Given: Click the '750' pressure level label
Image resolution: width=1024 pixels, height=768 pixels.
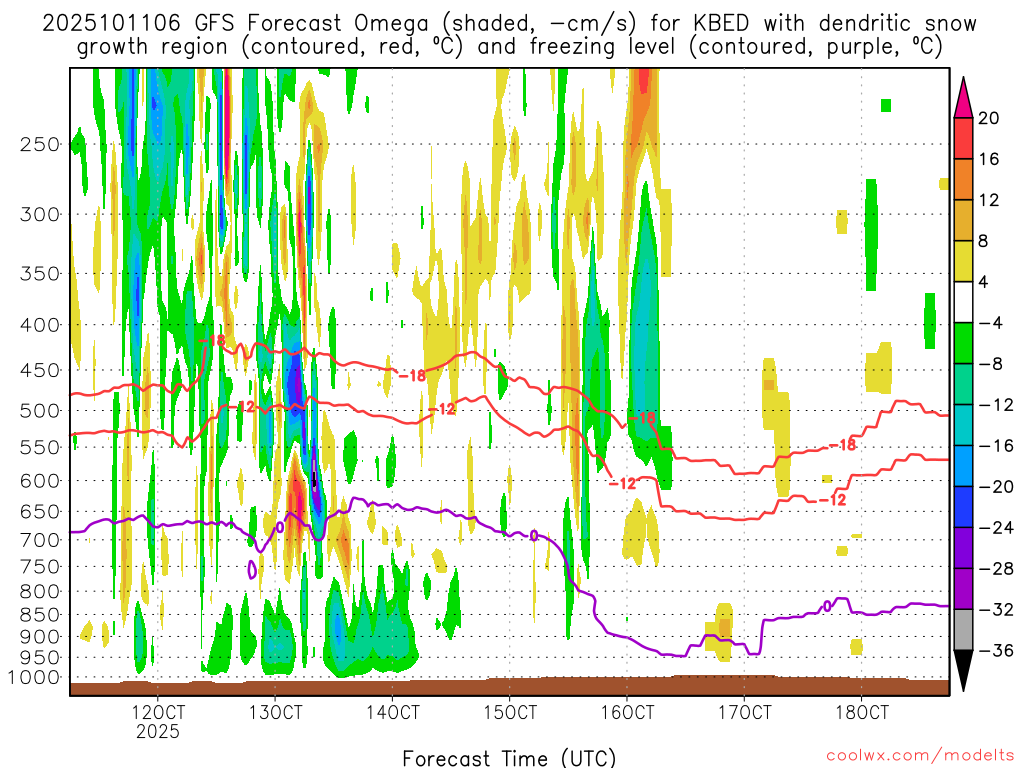Looking at the screenshot, I should click(40, 567).
